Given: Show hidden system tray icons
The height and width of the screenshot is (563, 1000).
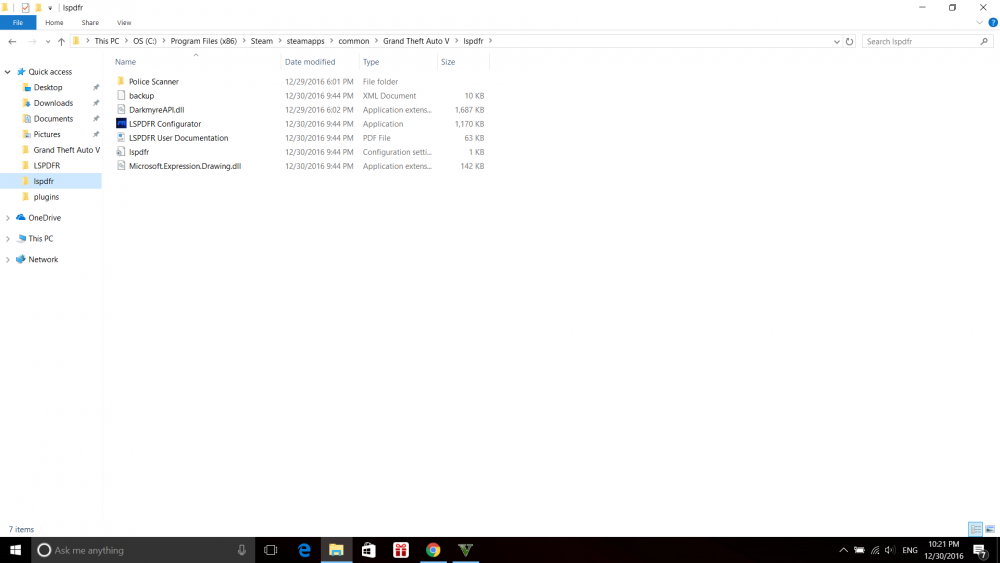Looking at the screenshot, I should click(843, 550).
